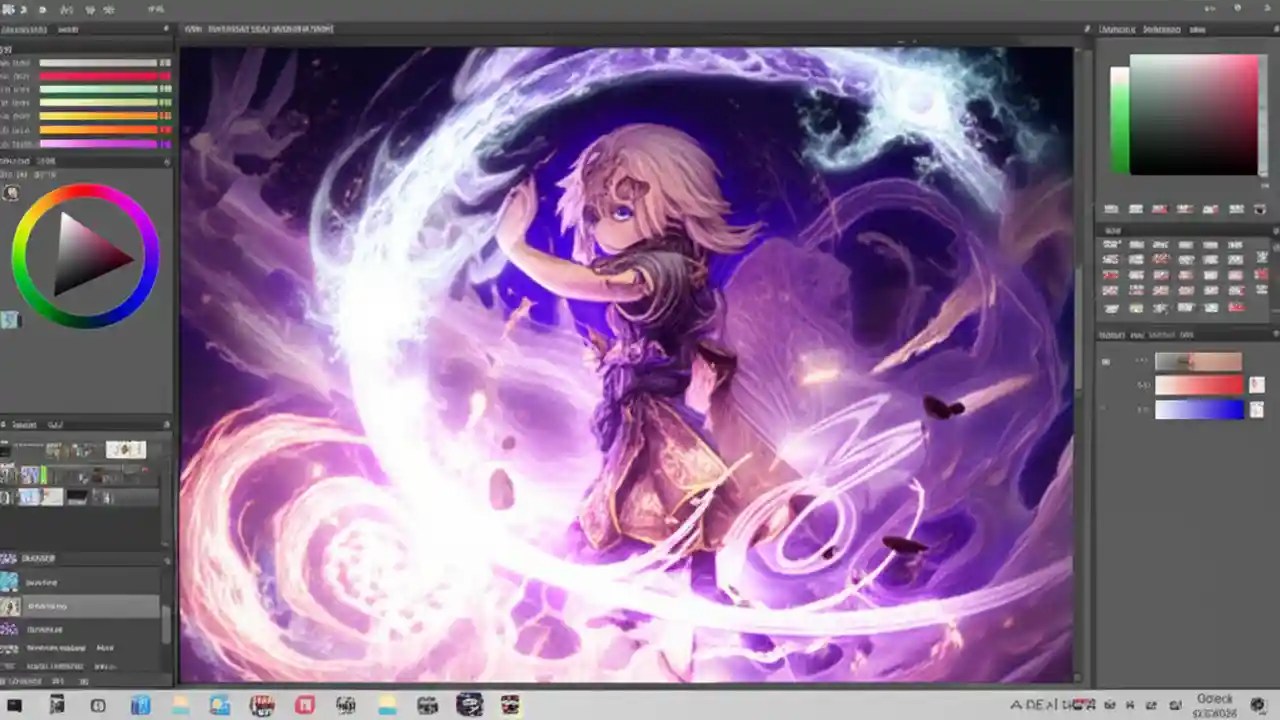Open the leftmost menu in the menu bar
The width and height of the screenshot is (1280, 720).
coord(10,8)
